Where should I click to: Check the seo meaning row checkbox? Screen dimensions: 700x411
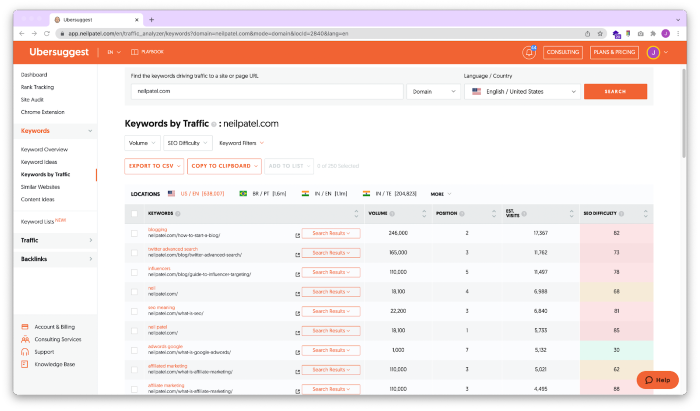(x=134, y=311)
